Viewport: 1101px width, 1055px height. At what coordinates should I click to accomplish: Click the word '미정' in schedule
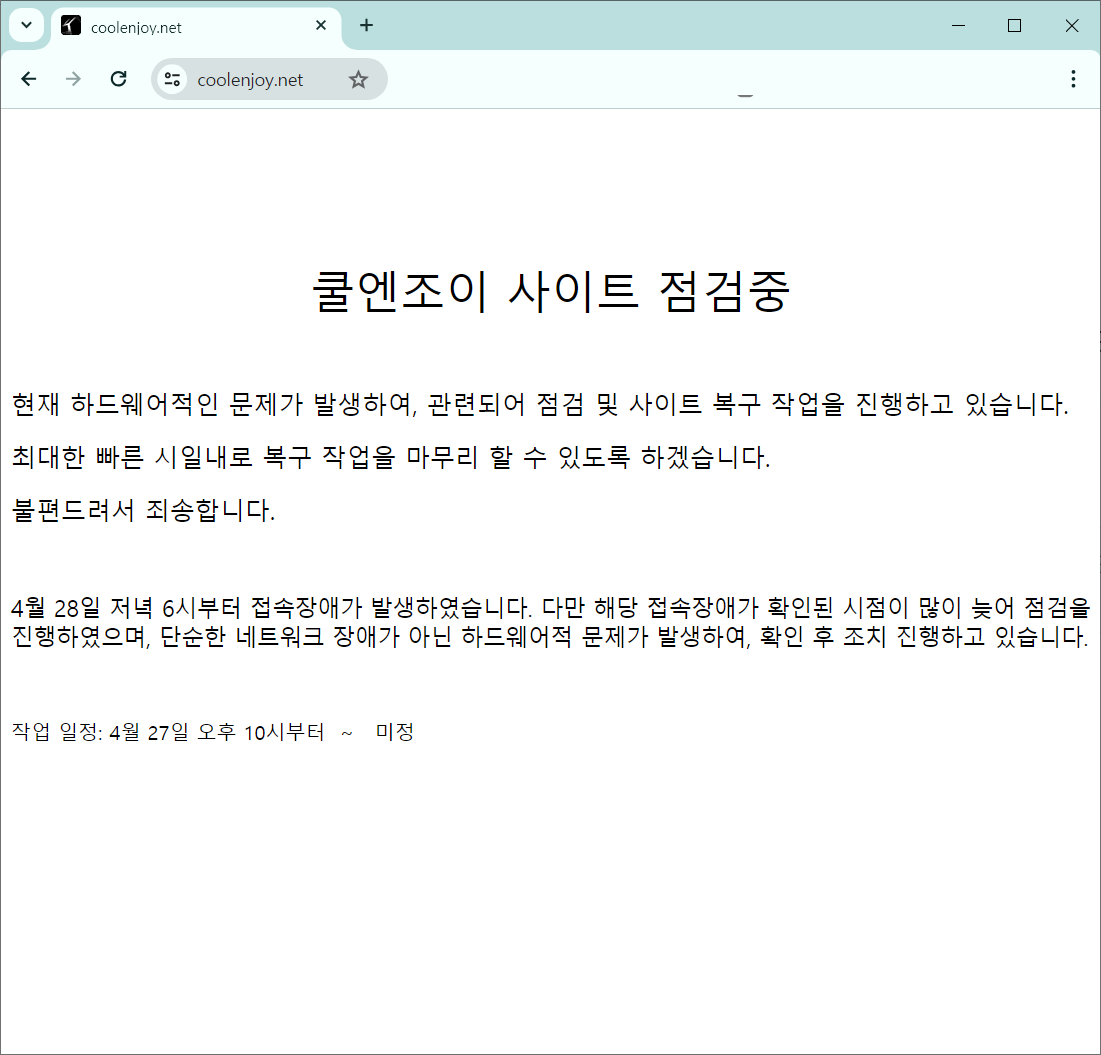395,732
